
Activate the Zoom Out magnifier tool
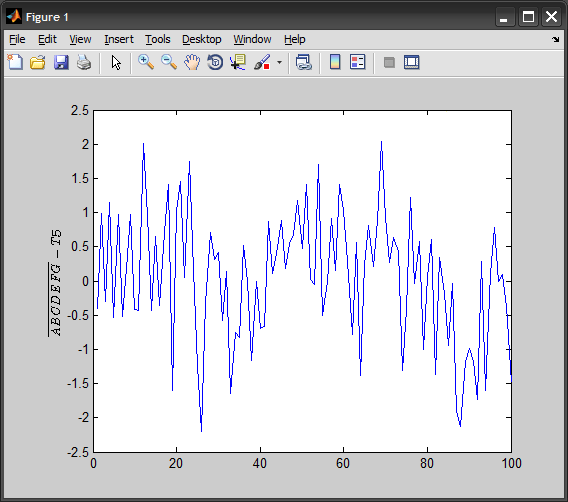pos(169,62)
